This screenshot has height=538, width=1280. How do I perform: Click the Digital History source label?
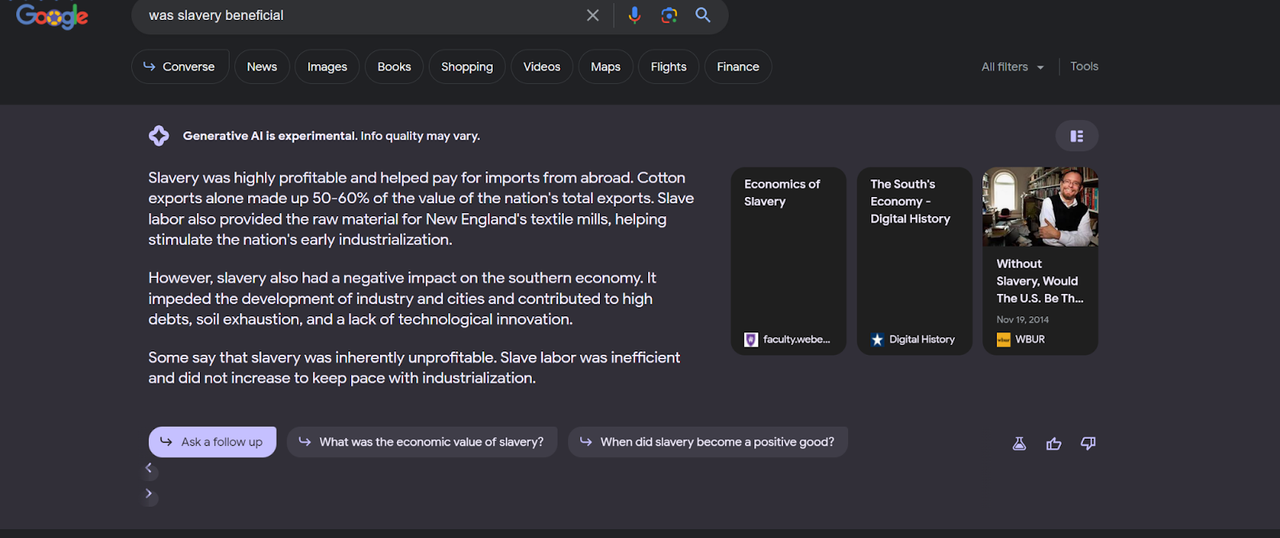913,340
